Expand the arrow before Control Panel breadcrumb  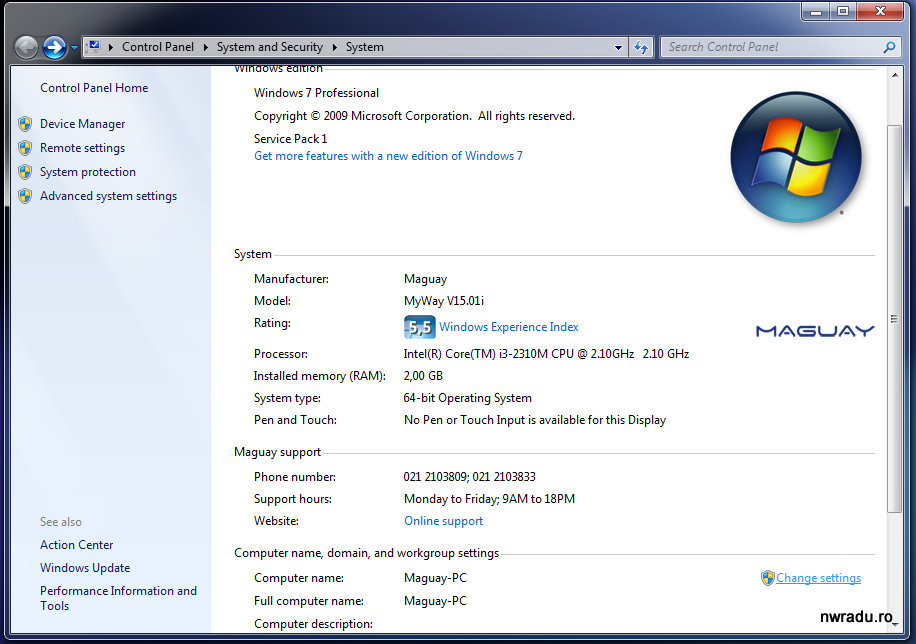click(110, 47)
